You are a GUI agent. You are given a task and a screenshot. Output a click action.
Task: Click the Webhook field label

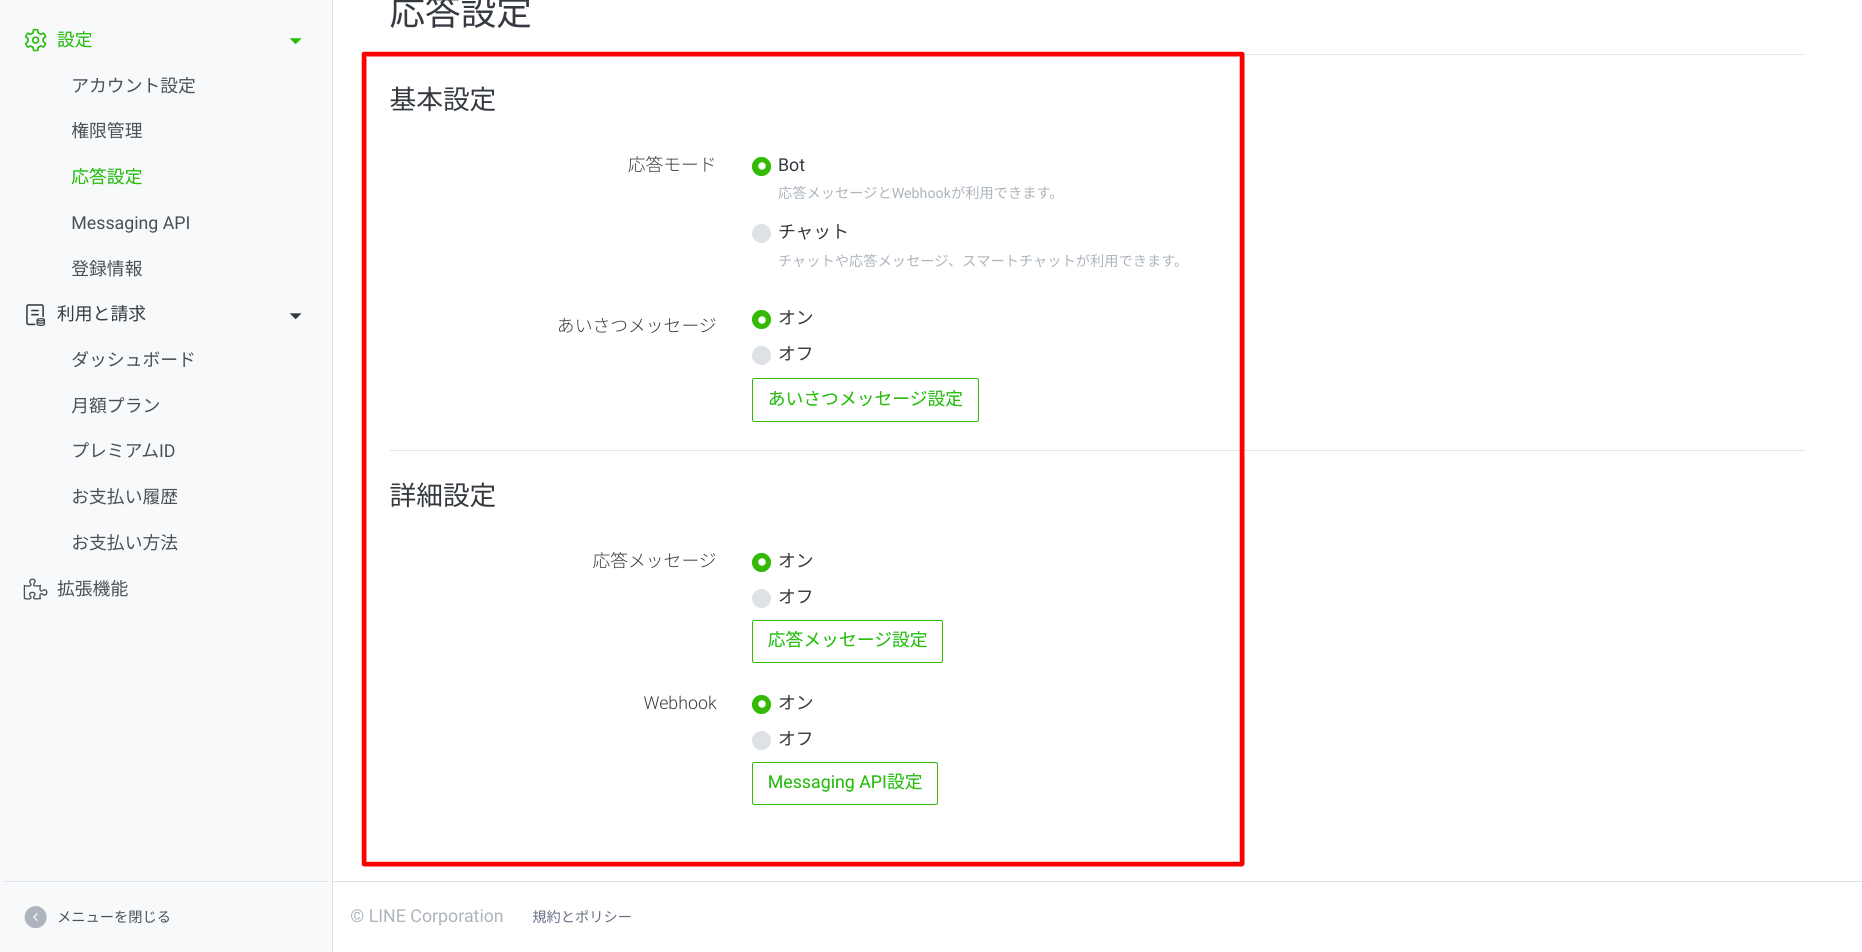pos(680,703)
